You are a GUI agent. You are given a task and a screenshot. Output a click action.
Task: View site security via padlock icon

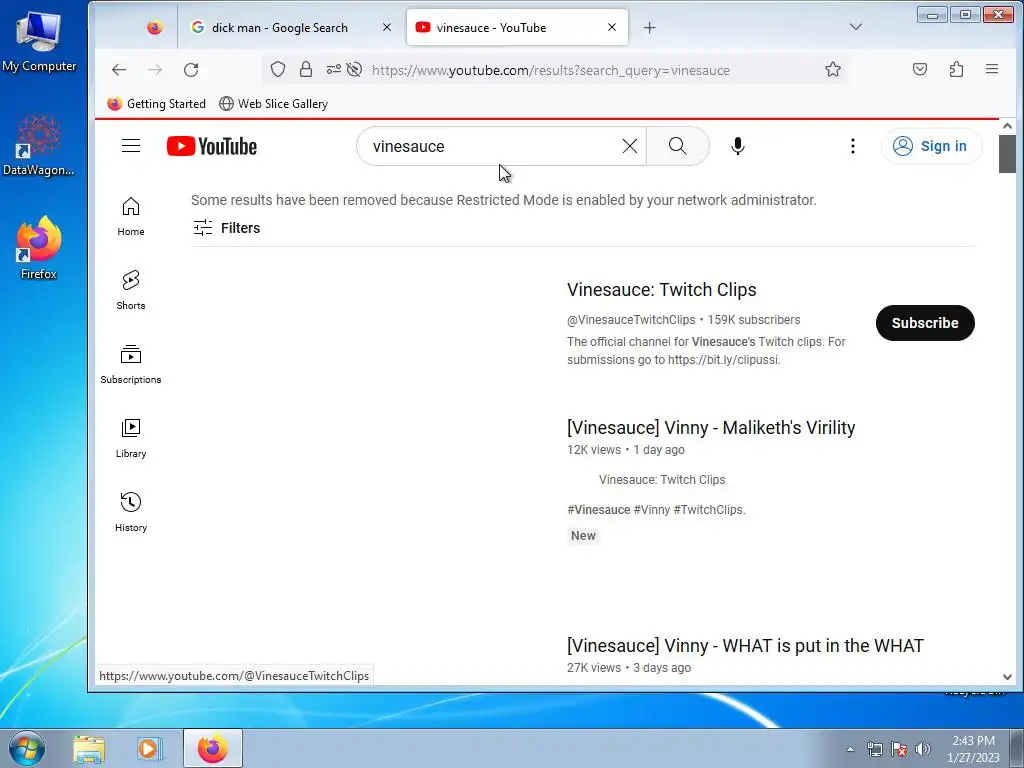(306, 69)
